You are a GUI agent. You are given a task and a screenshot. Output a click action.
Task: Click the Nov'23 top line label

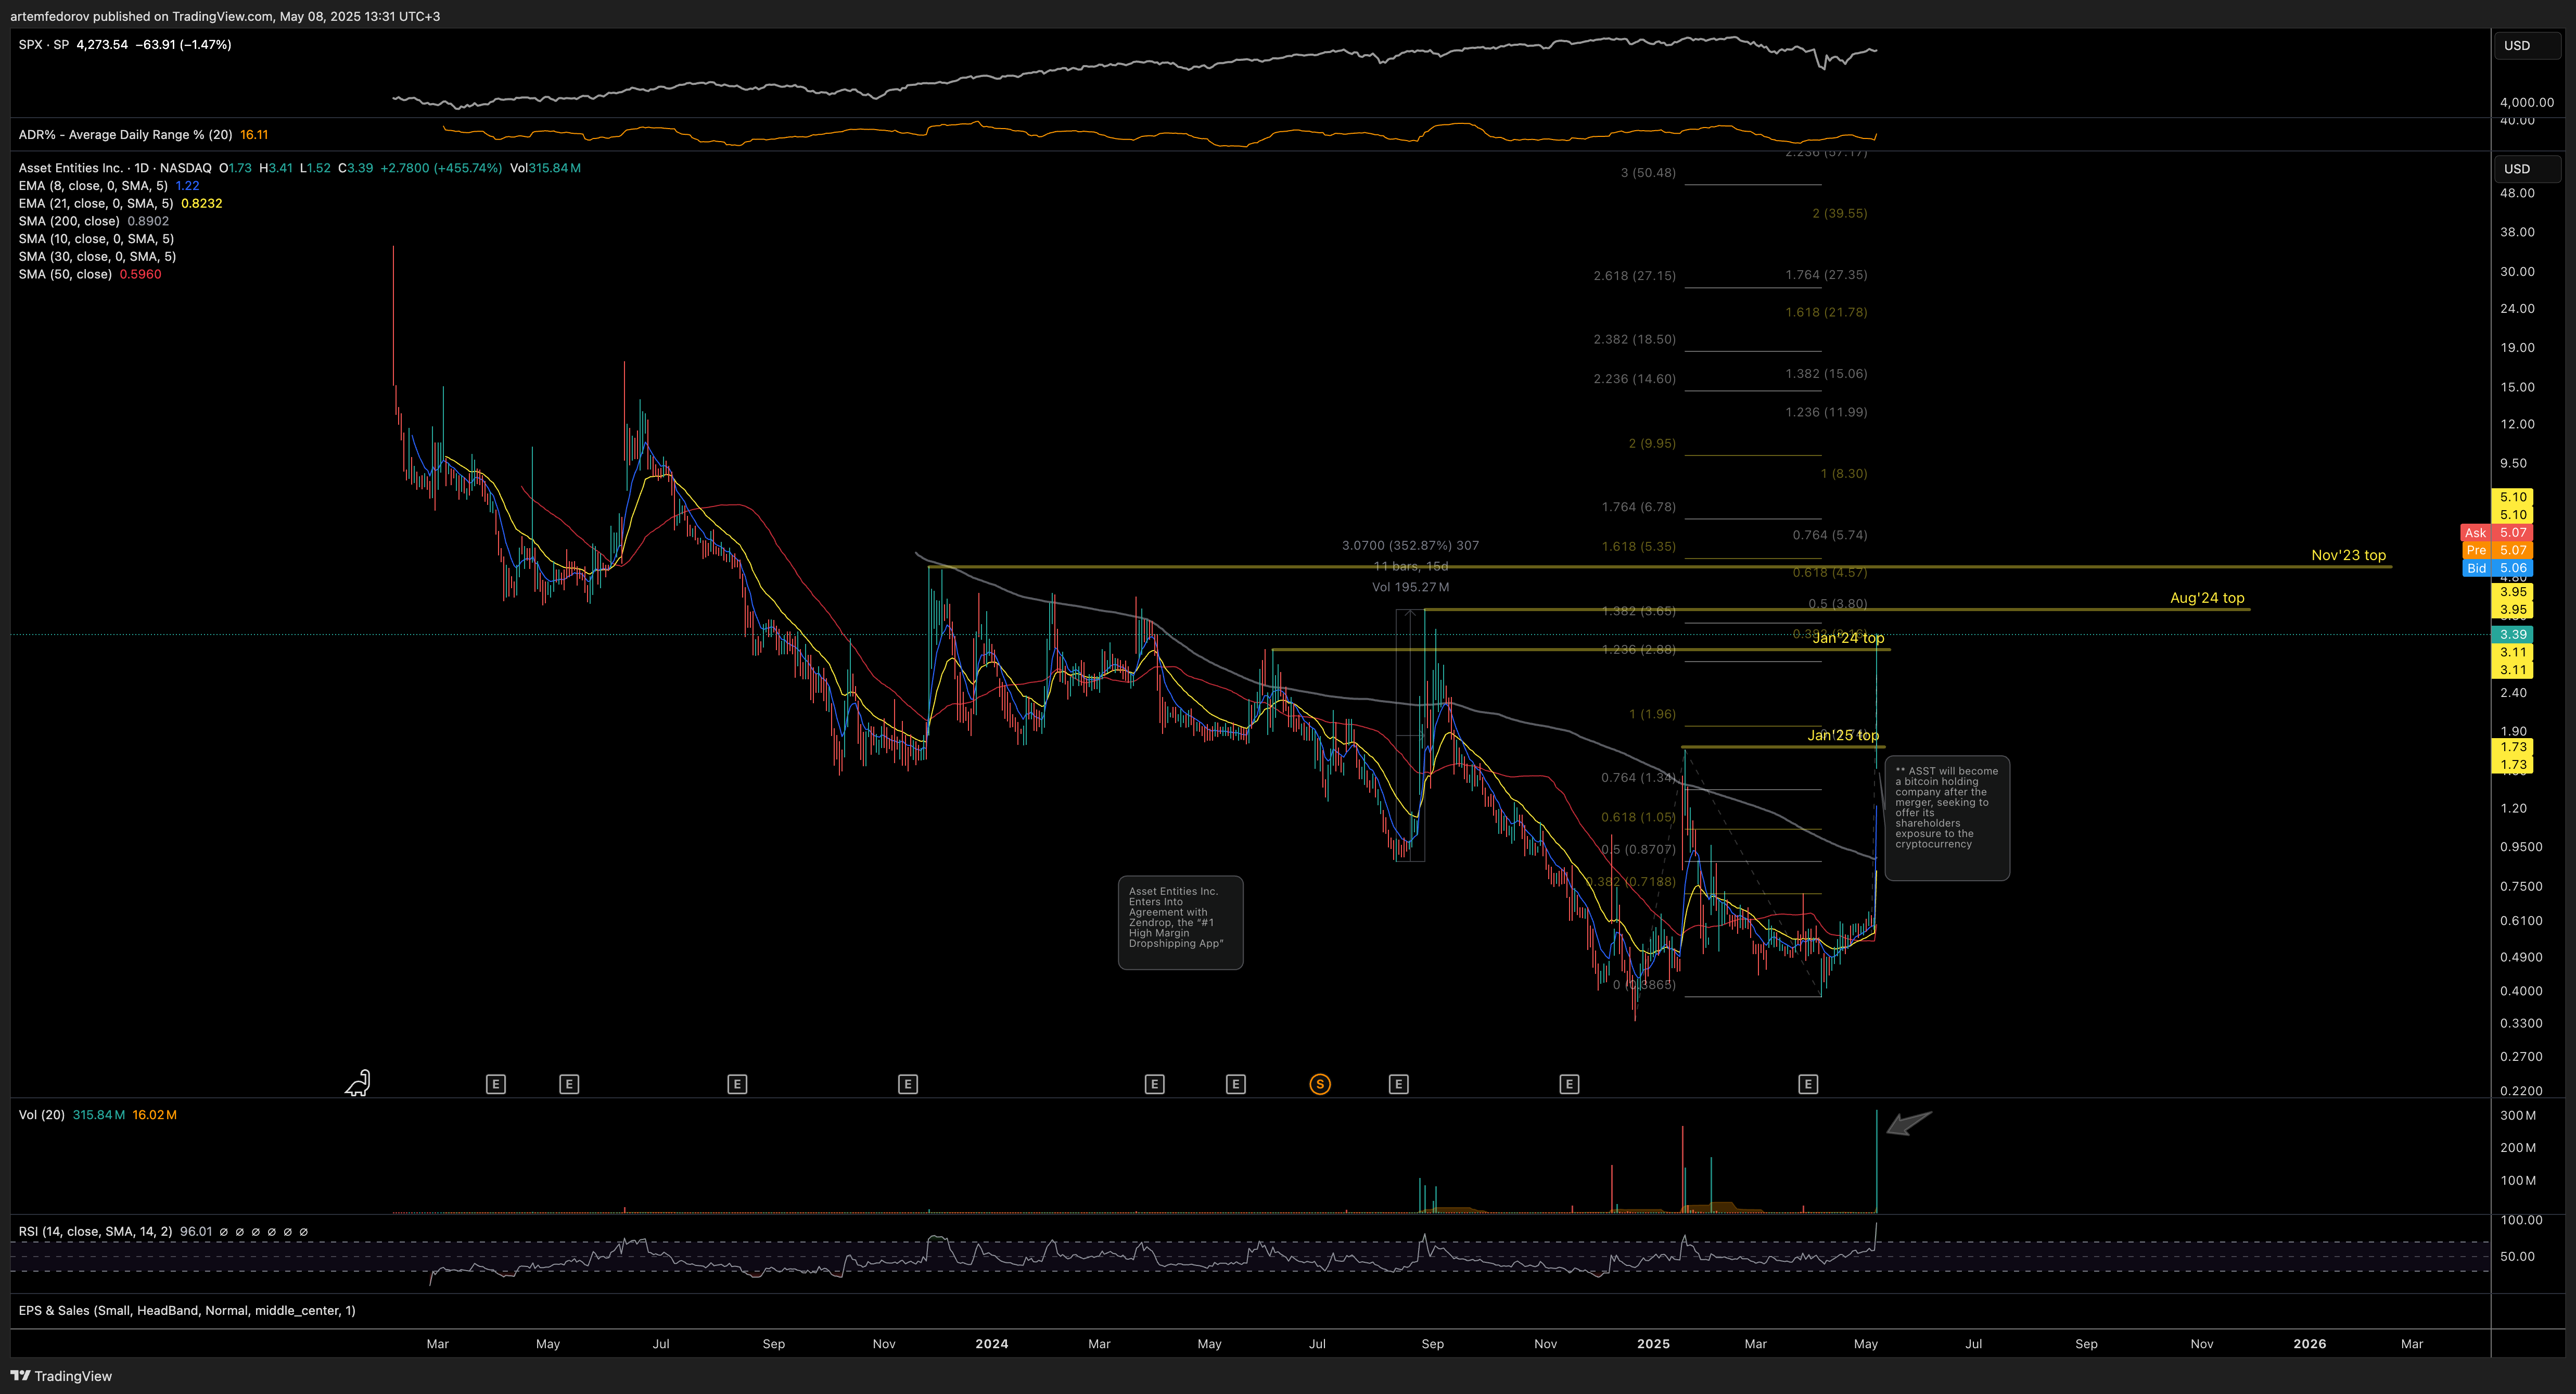tap(2348, 555)
